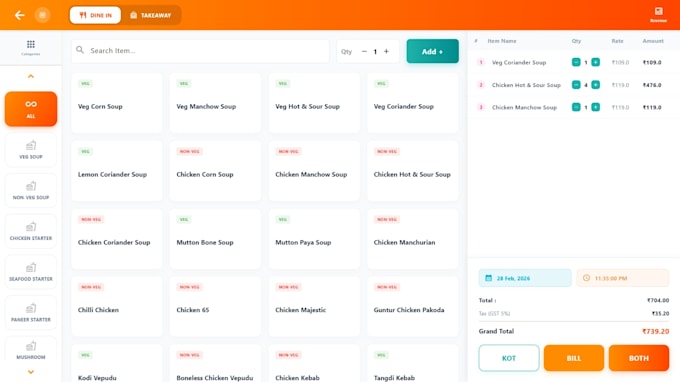Focus the Search Item field
This screenshot has height=382, width=680.
(200, 51)
